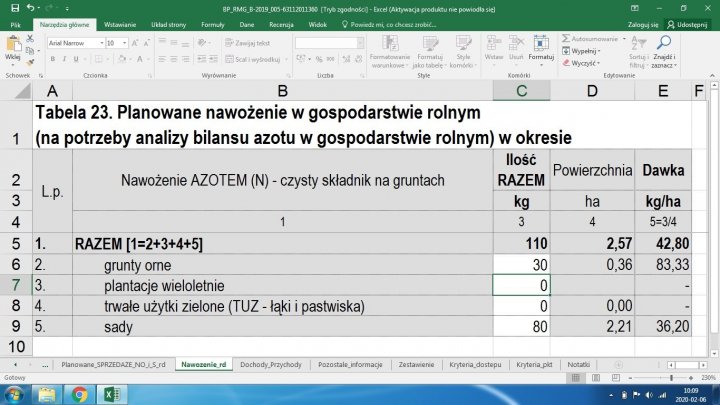Image resolution: width=720 pixels, height=405 pixels.
Task: Toggle Underline formatting
Action: tap(76, 59)
